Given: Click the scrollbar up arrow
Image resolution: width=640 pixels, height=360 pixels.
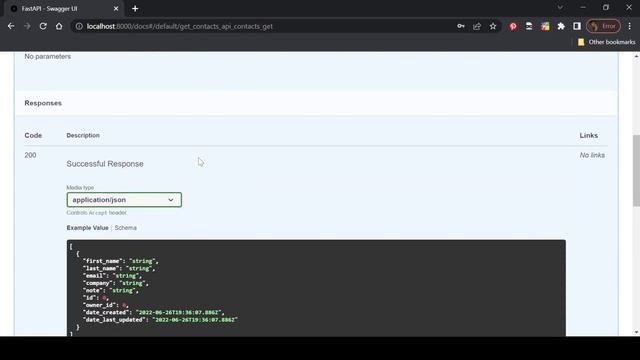Looking at the screenshot, I should (x=636, y=56).
